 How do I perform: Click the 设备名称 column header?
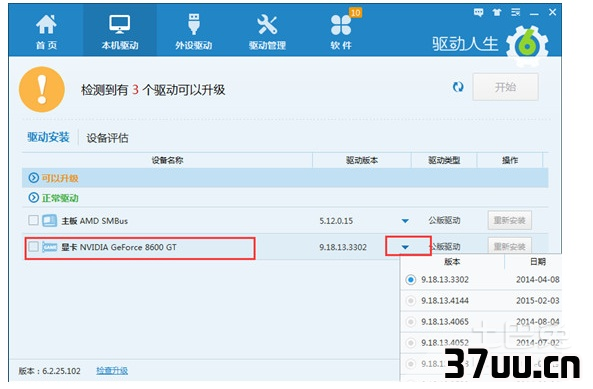coord(167,160)
